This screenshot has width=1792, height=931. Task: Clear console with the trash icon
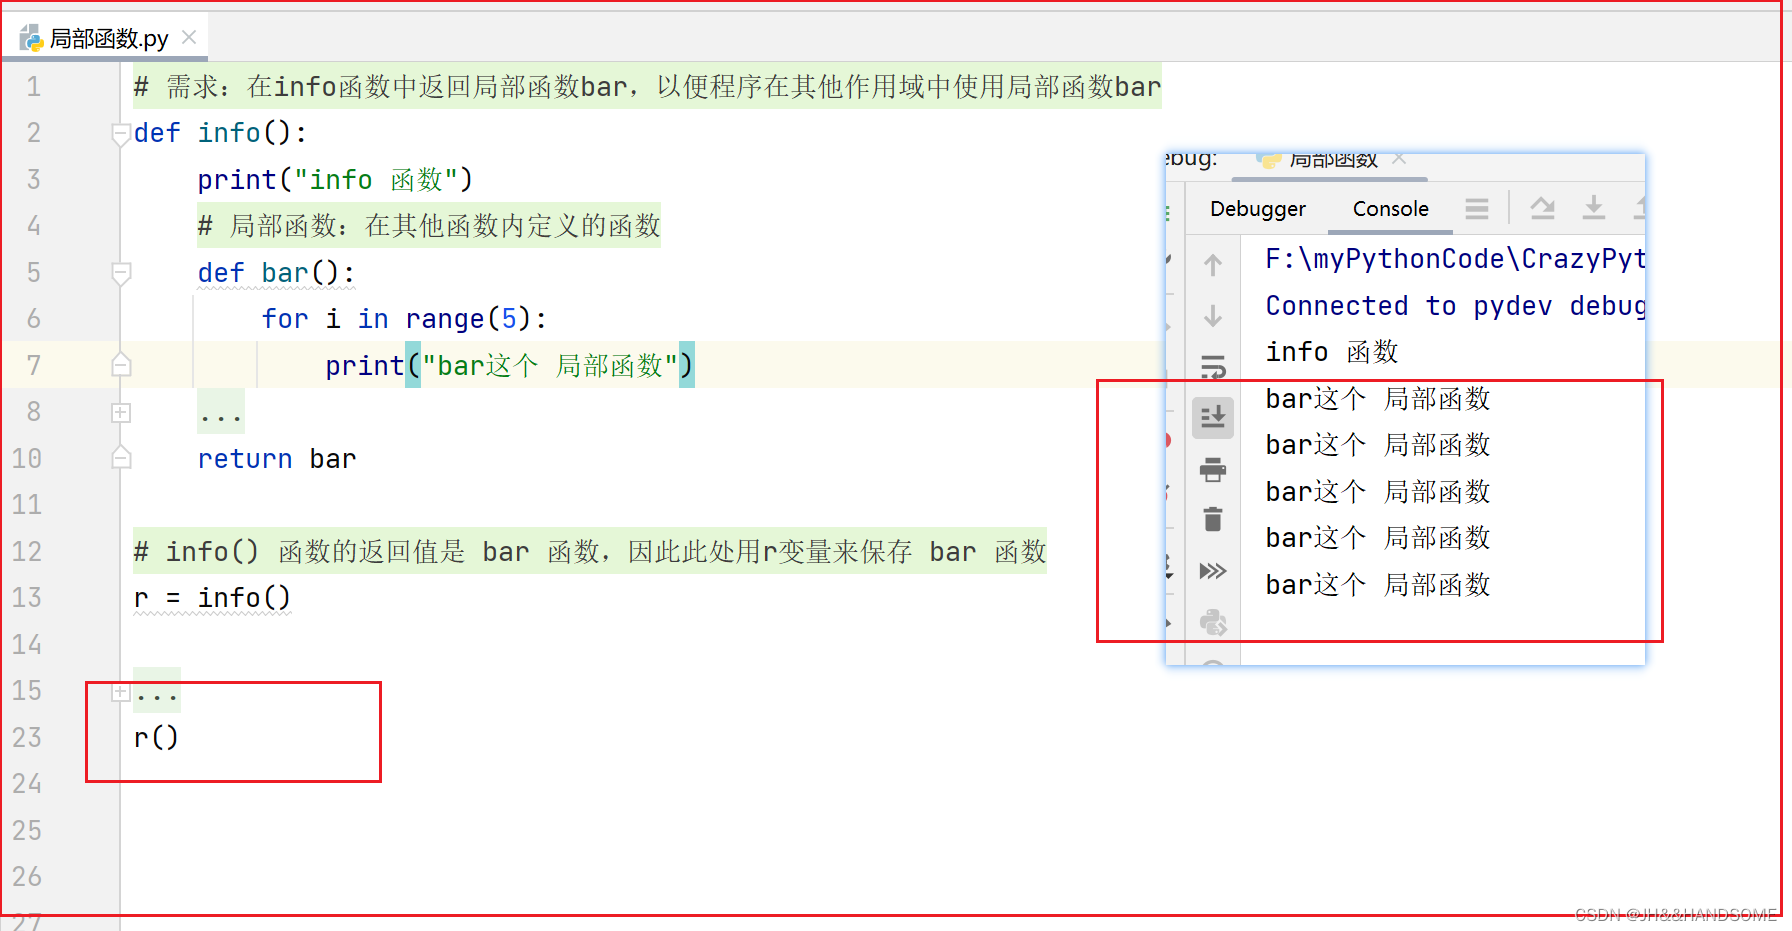click(x=1213, y=519)
